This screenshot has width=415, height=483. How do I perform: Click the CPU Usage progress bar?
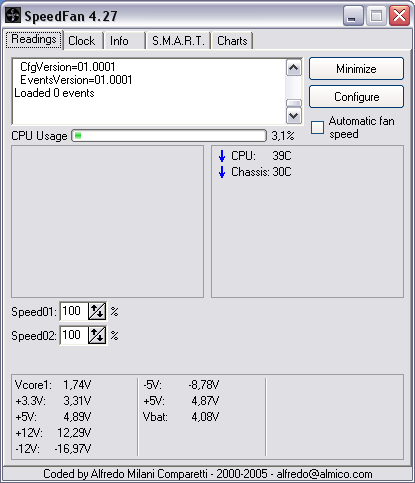pos(169,136)
